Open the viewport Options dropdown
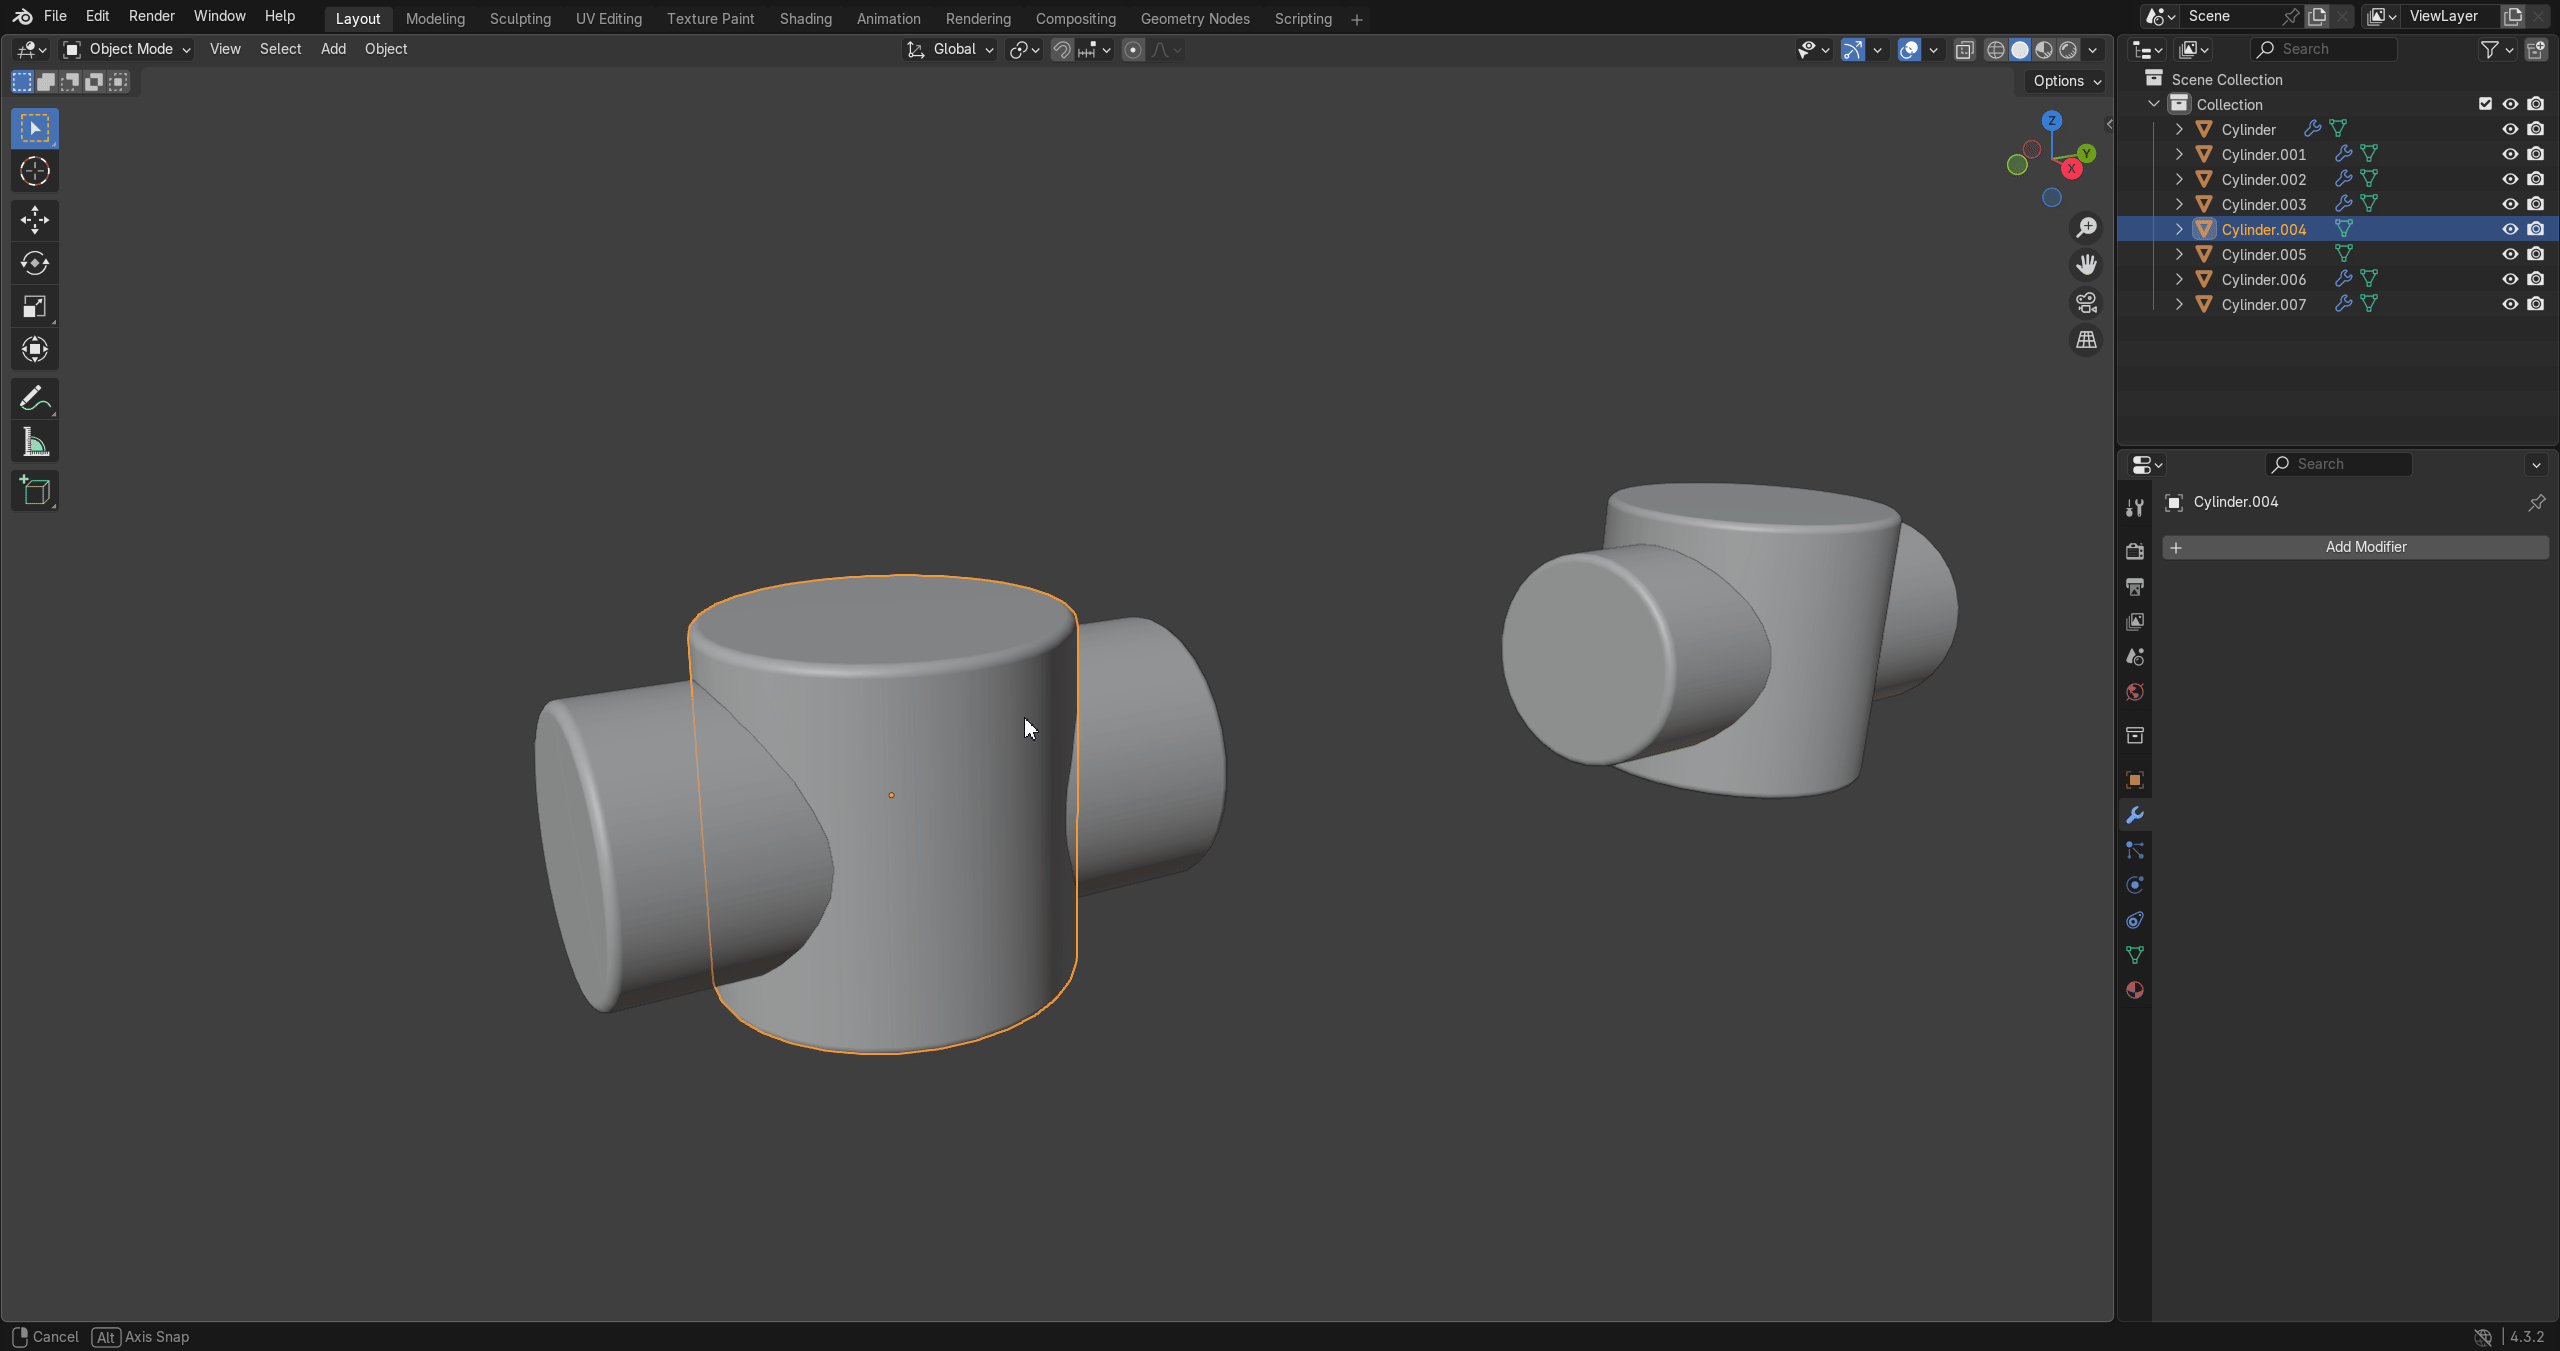The width and height of the screenshot is (2560, 1351). pyautogui.click(x=2067, y=81)
